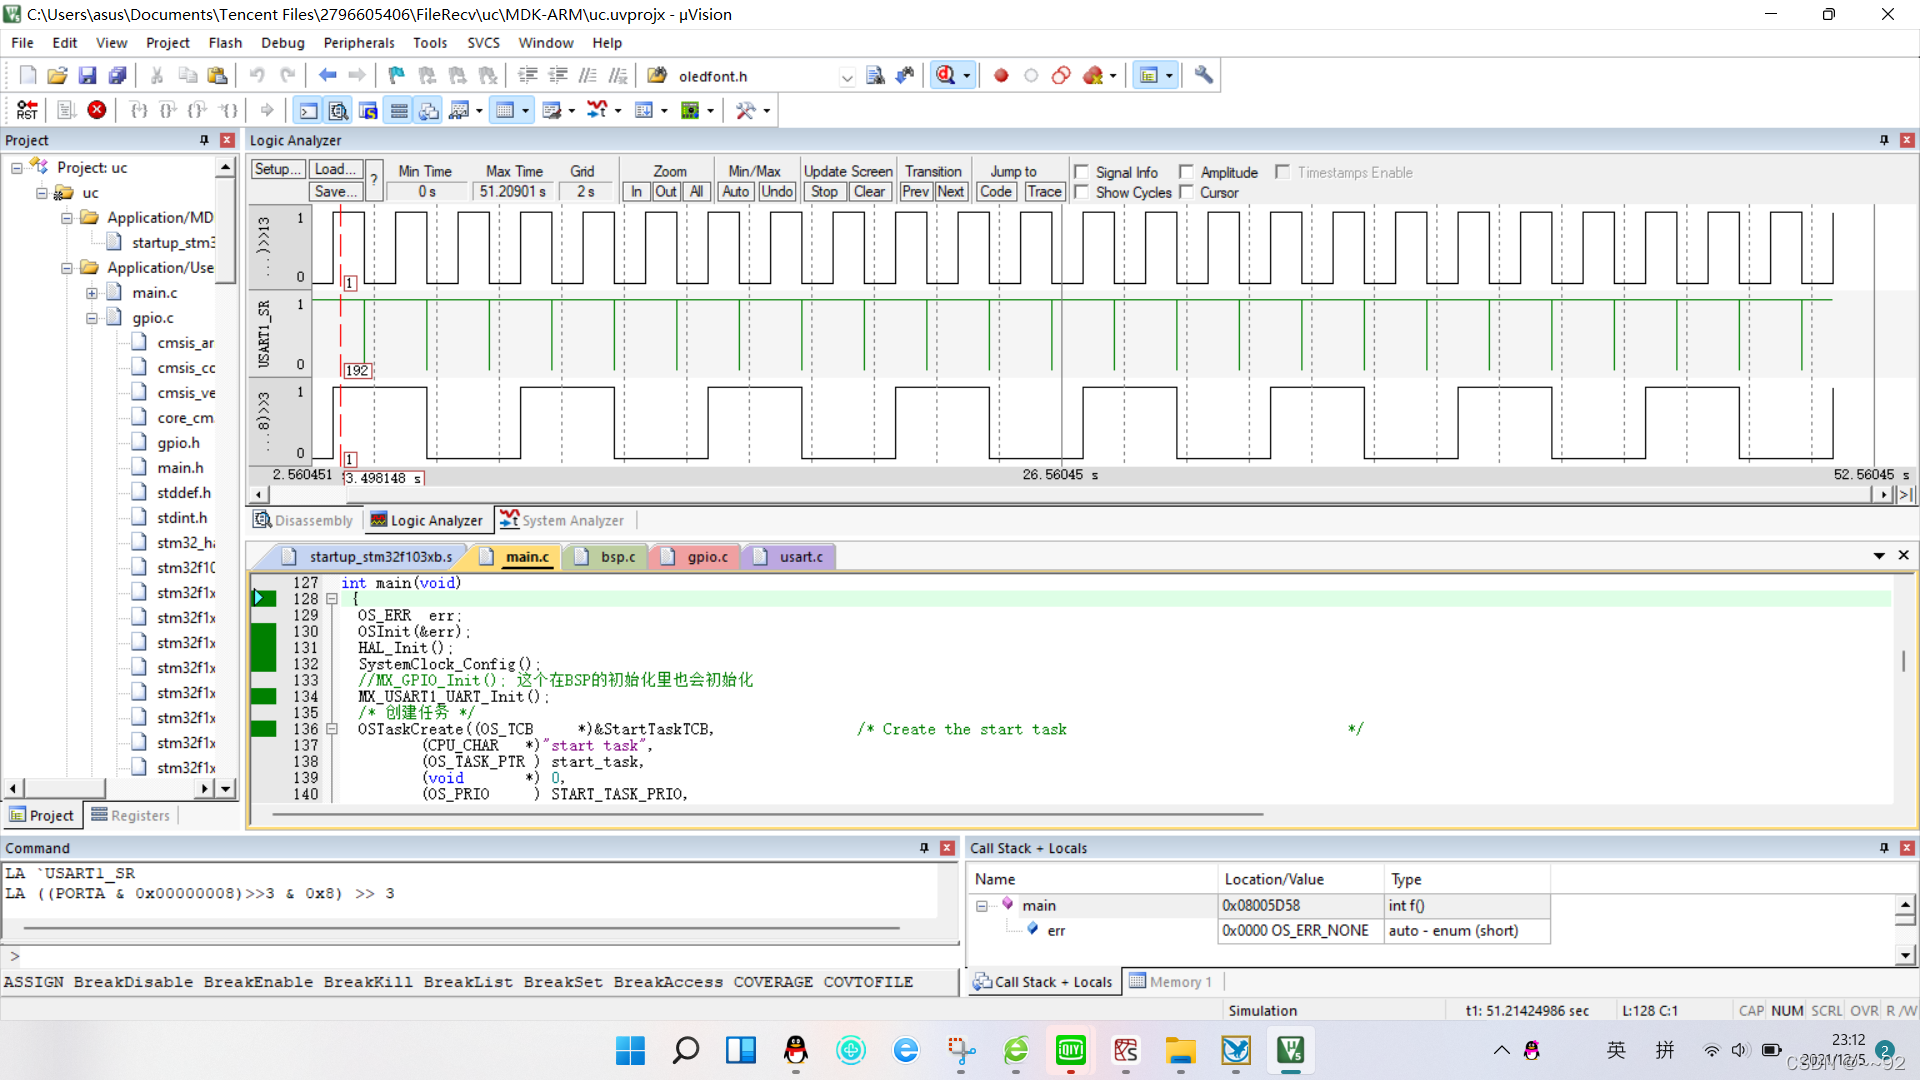Click the Zoom All button
1920x1080 pixels.
point(697,192)
